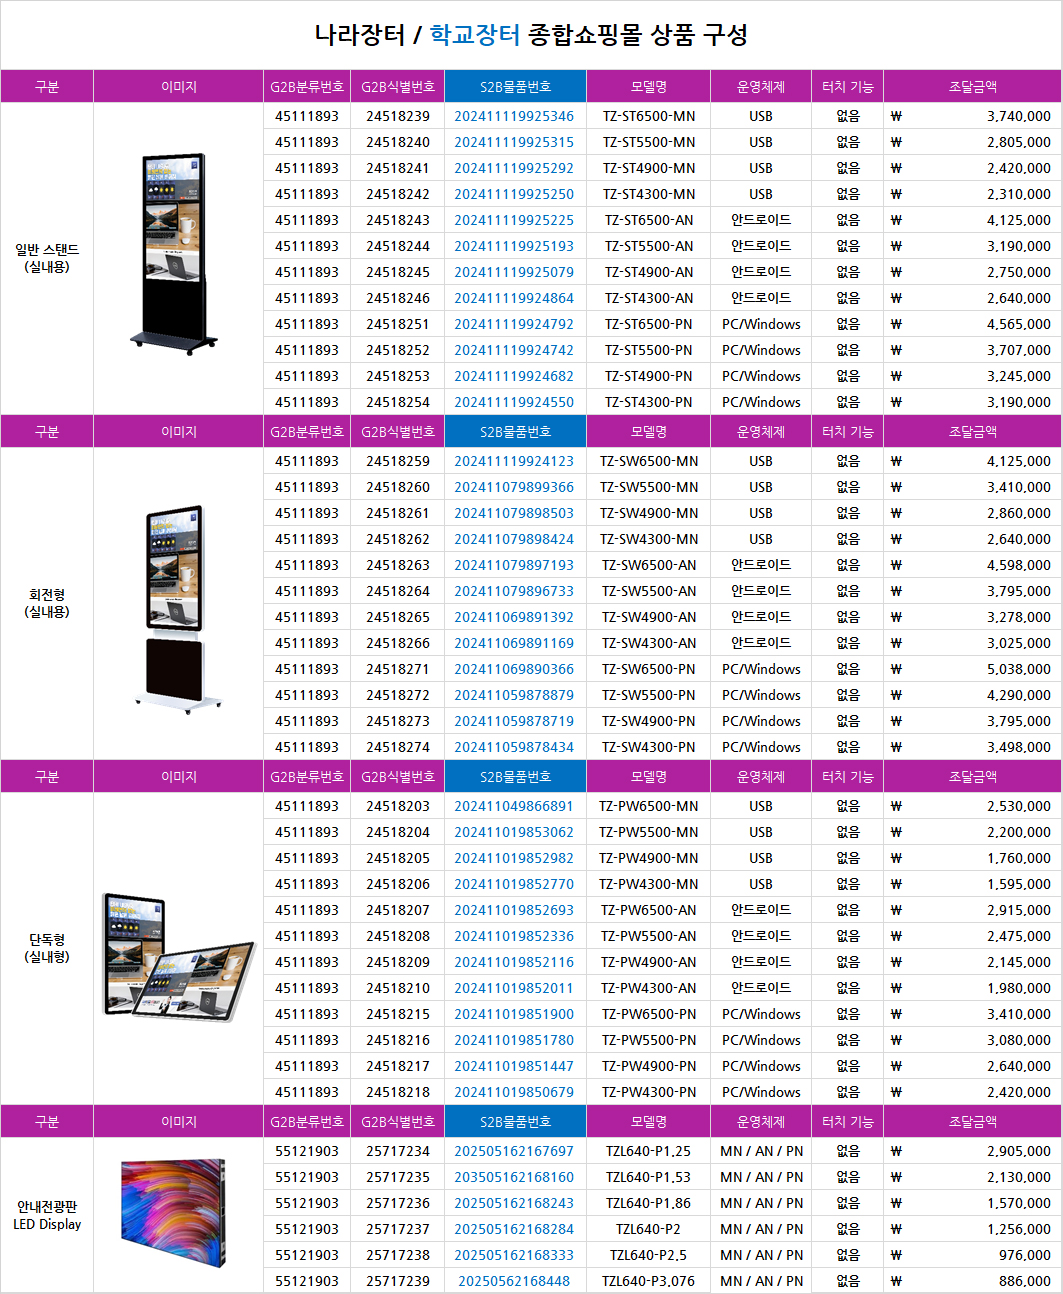This screenshot has height=1294, width=1063.
Task: Follow the S2B link for TZ-SW4300-PN
Action: (514, 747)
